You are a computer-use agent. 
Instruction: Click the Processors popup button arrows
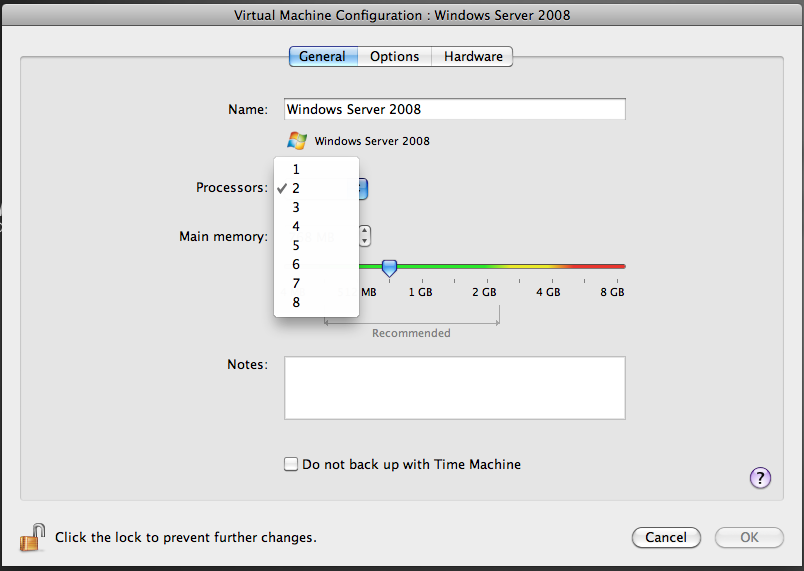click(363, 188)
